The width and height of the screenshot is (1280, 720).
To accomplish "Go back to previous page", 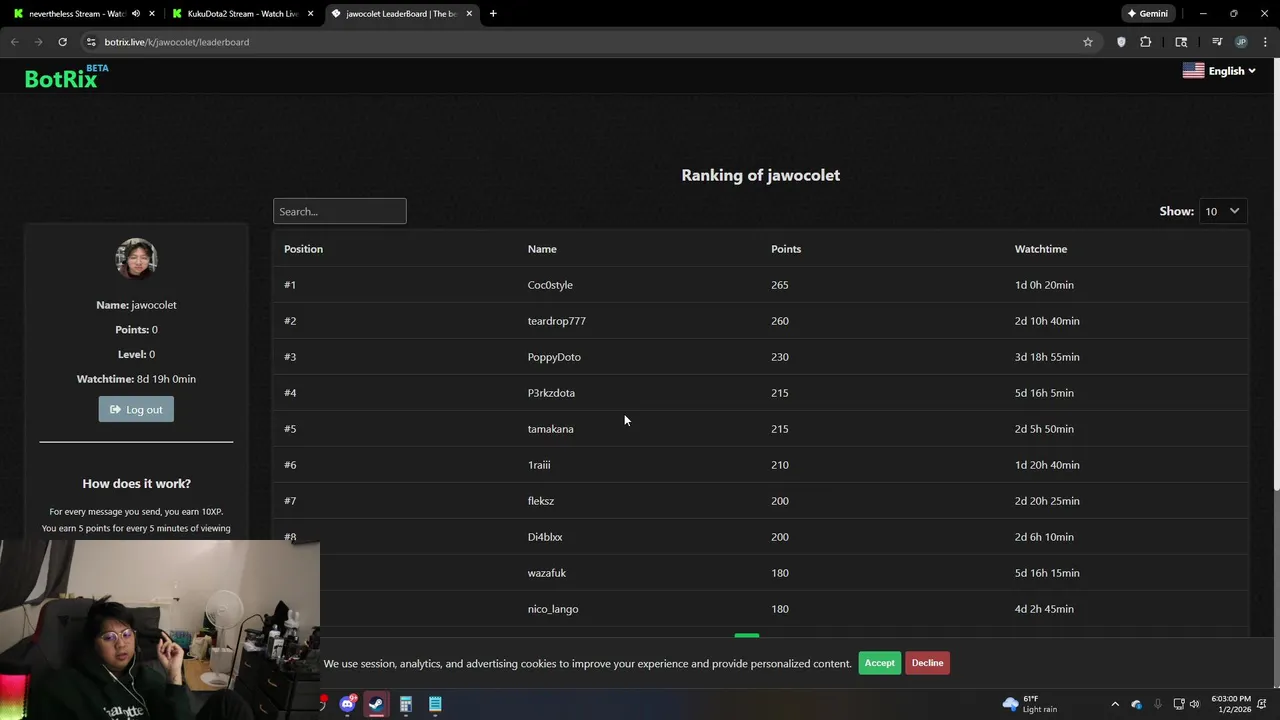I will point(14,42).
